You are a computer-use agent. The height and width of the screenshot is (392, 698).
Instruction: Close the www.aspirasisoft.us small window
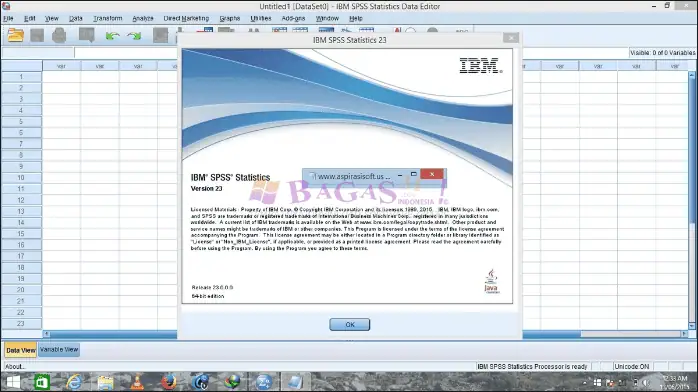tap(432, 174)
